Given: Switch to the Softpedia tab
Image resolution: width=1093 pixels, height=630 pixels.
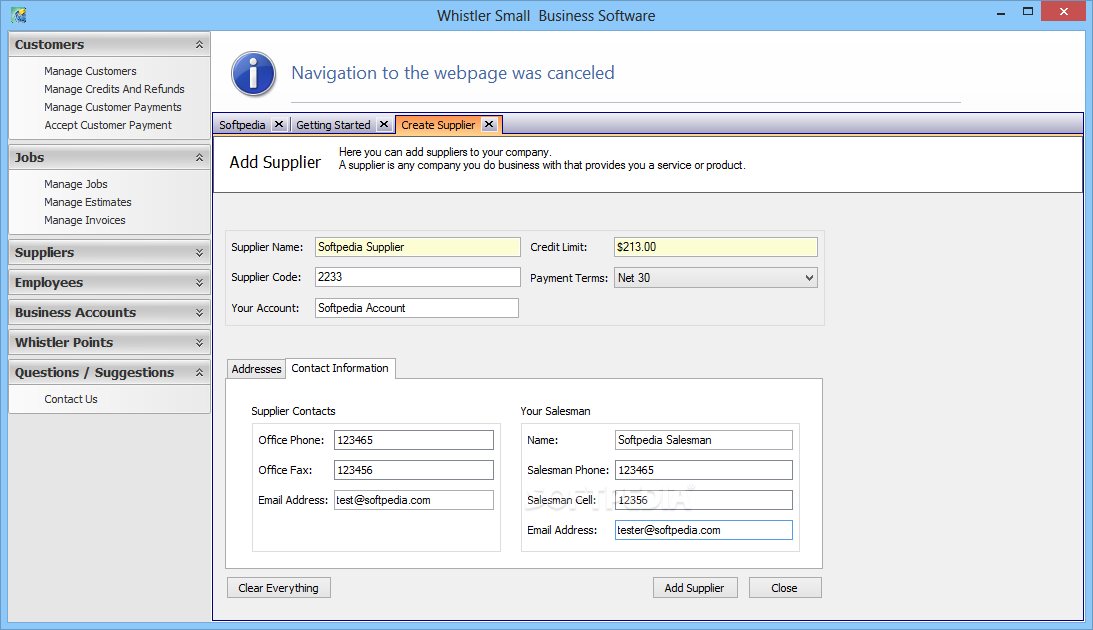Looking at the screenshot, I should (x=242, y=125).
